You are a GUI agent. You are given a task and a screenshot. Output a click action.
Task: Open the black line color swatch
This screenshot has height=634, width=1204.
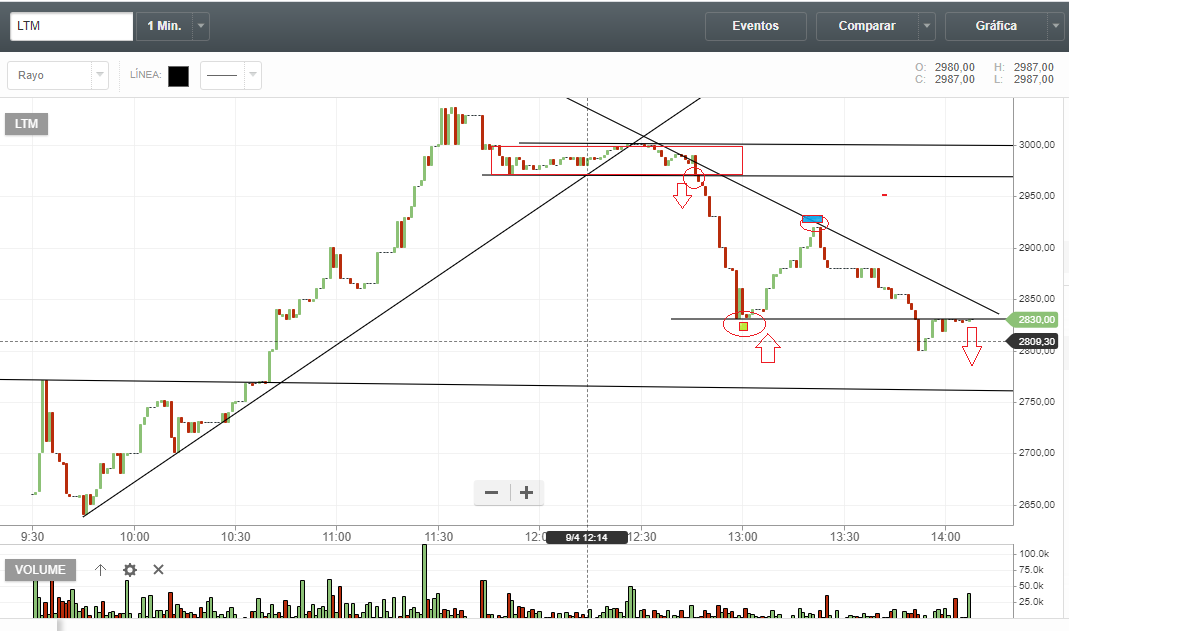pyautogui.click(x=178, y=76)
